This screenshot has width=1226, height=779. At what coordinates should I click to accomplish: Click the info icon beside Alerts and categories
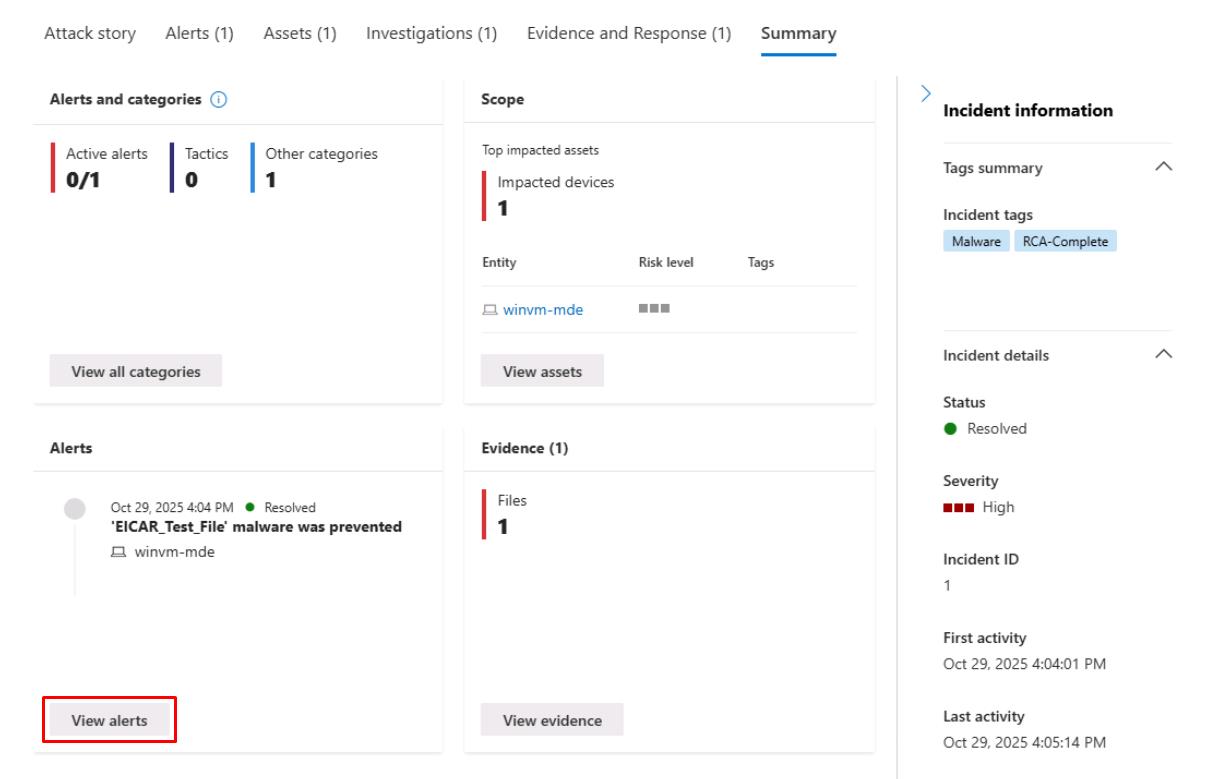(219, 100)
